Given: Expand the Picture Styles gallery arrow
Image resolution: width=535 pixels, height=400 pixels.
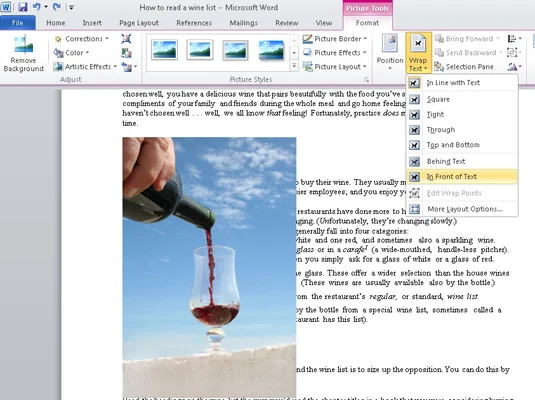Looking at the screenshot, I should coord(294,66).
